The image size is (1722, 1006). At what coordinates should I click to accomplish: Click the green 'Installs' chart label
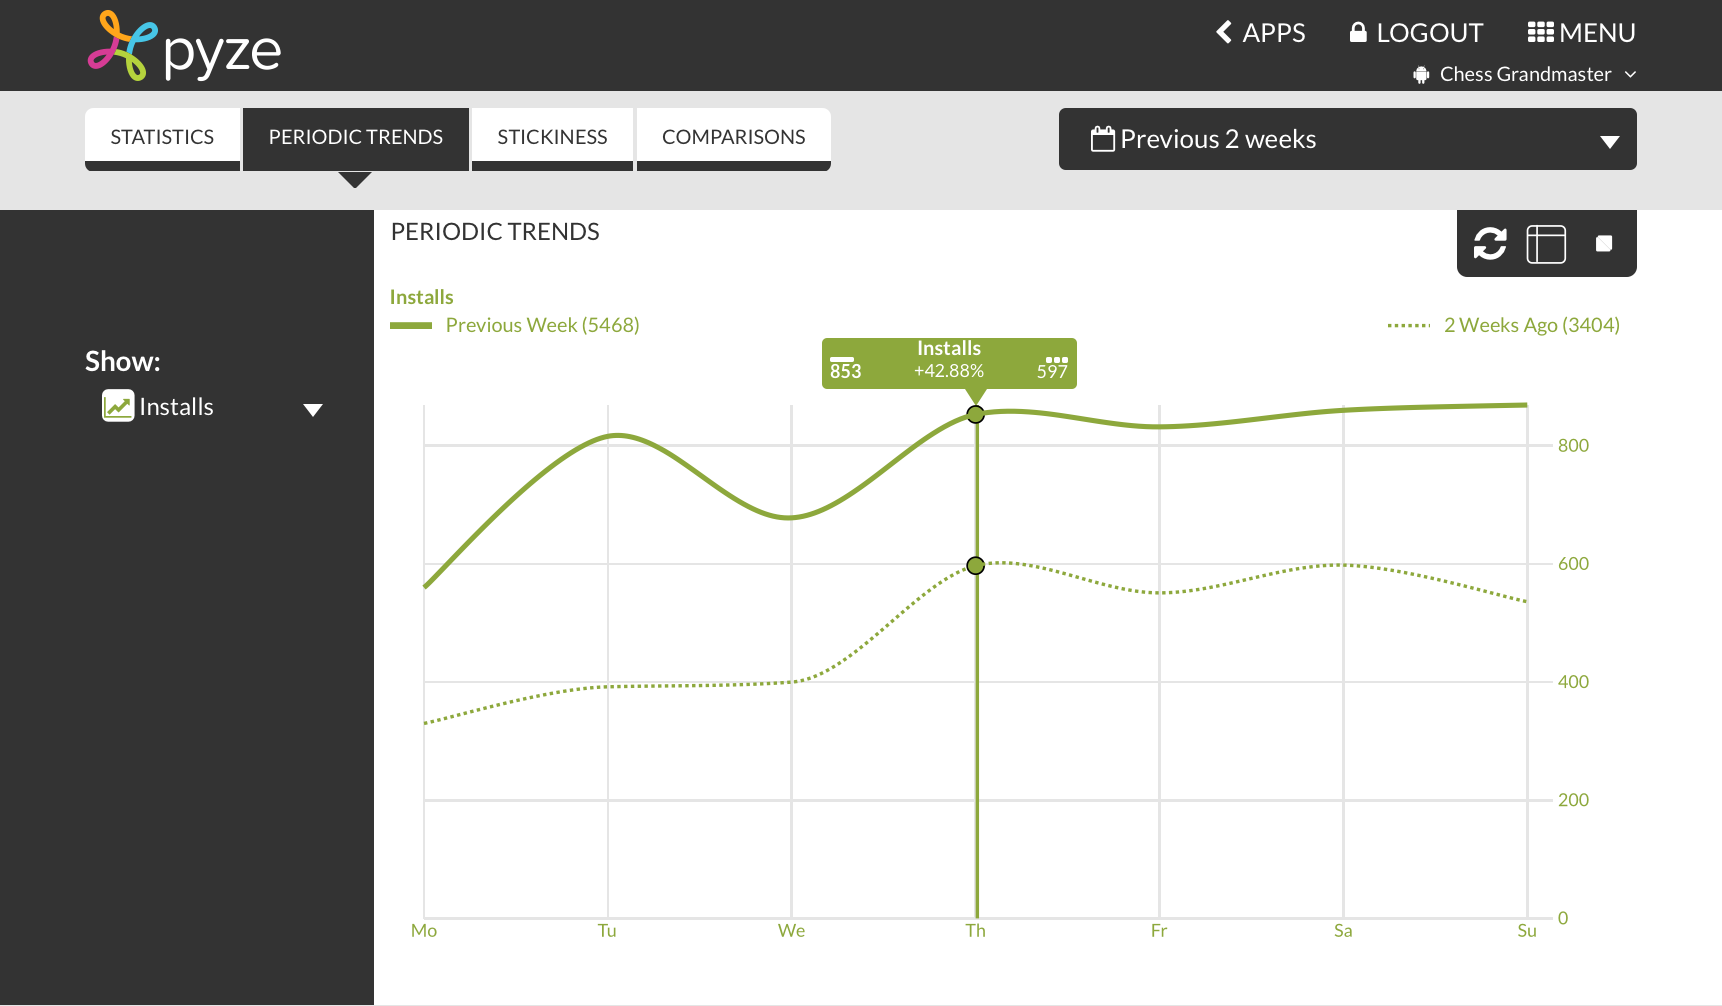point(421,297)
